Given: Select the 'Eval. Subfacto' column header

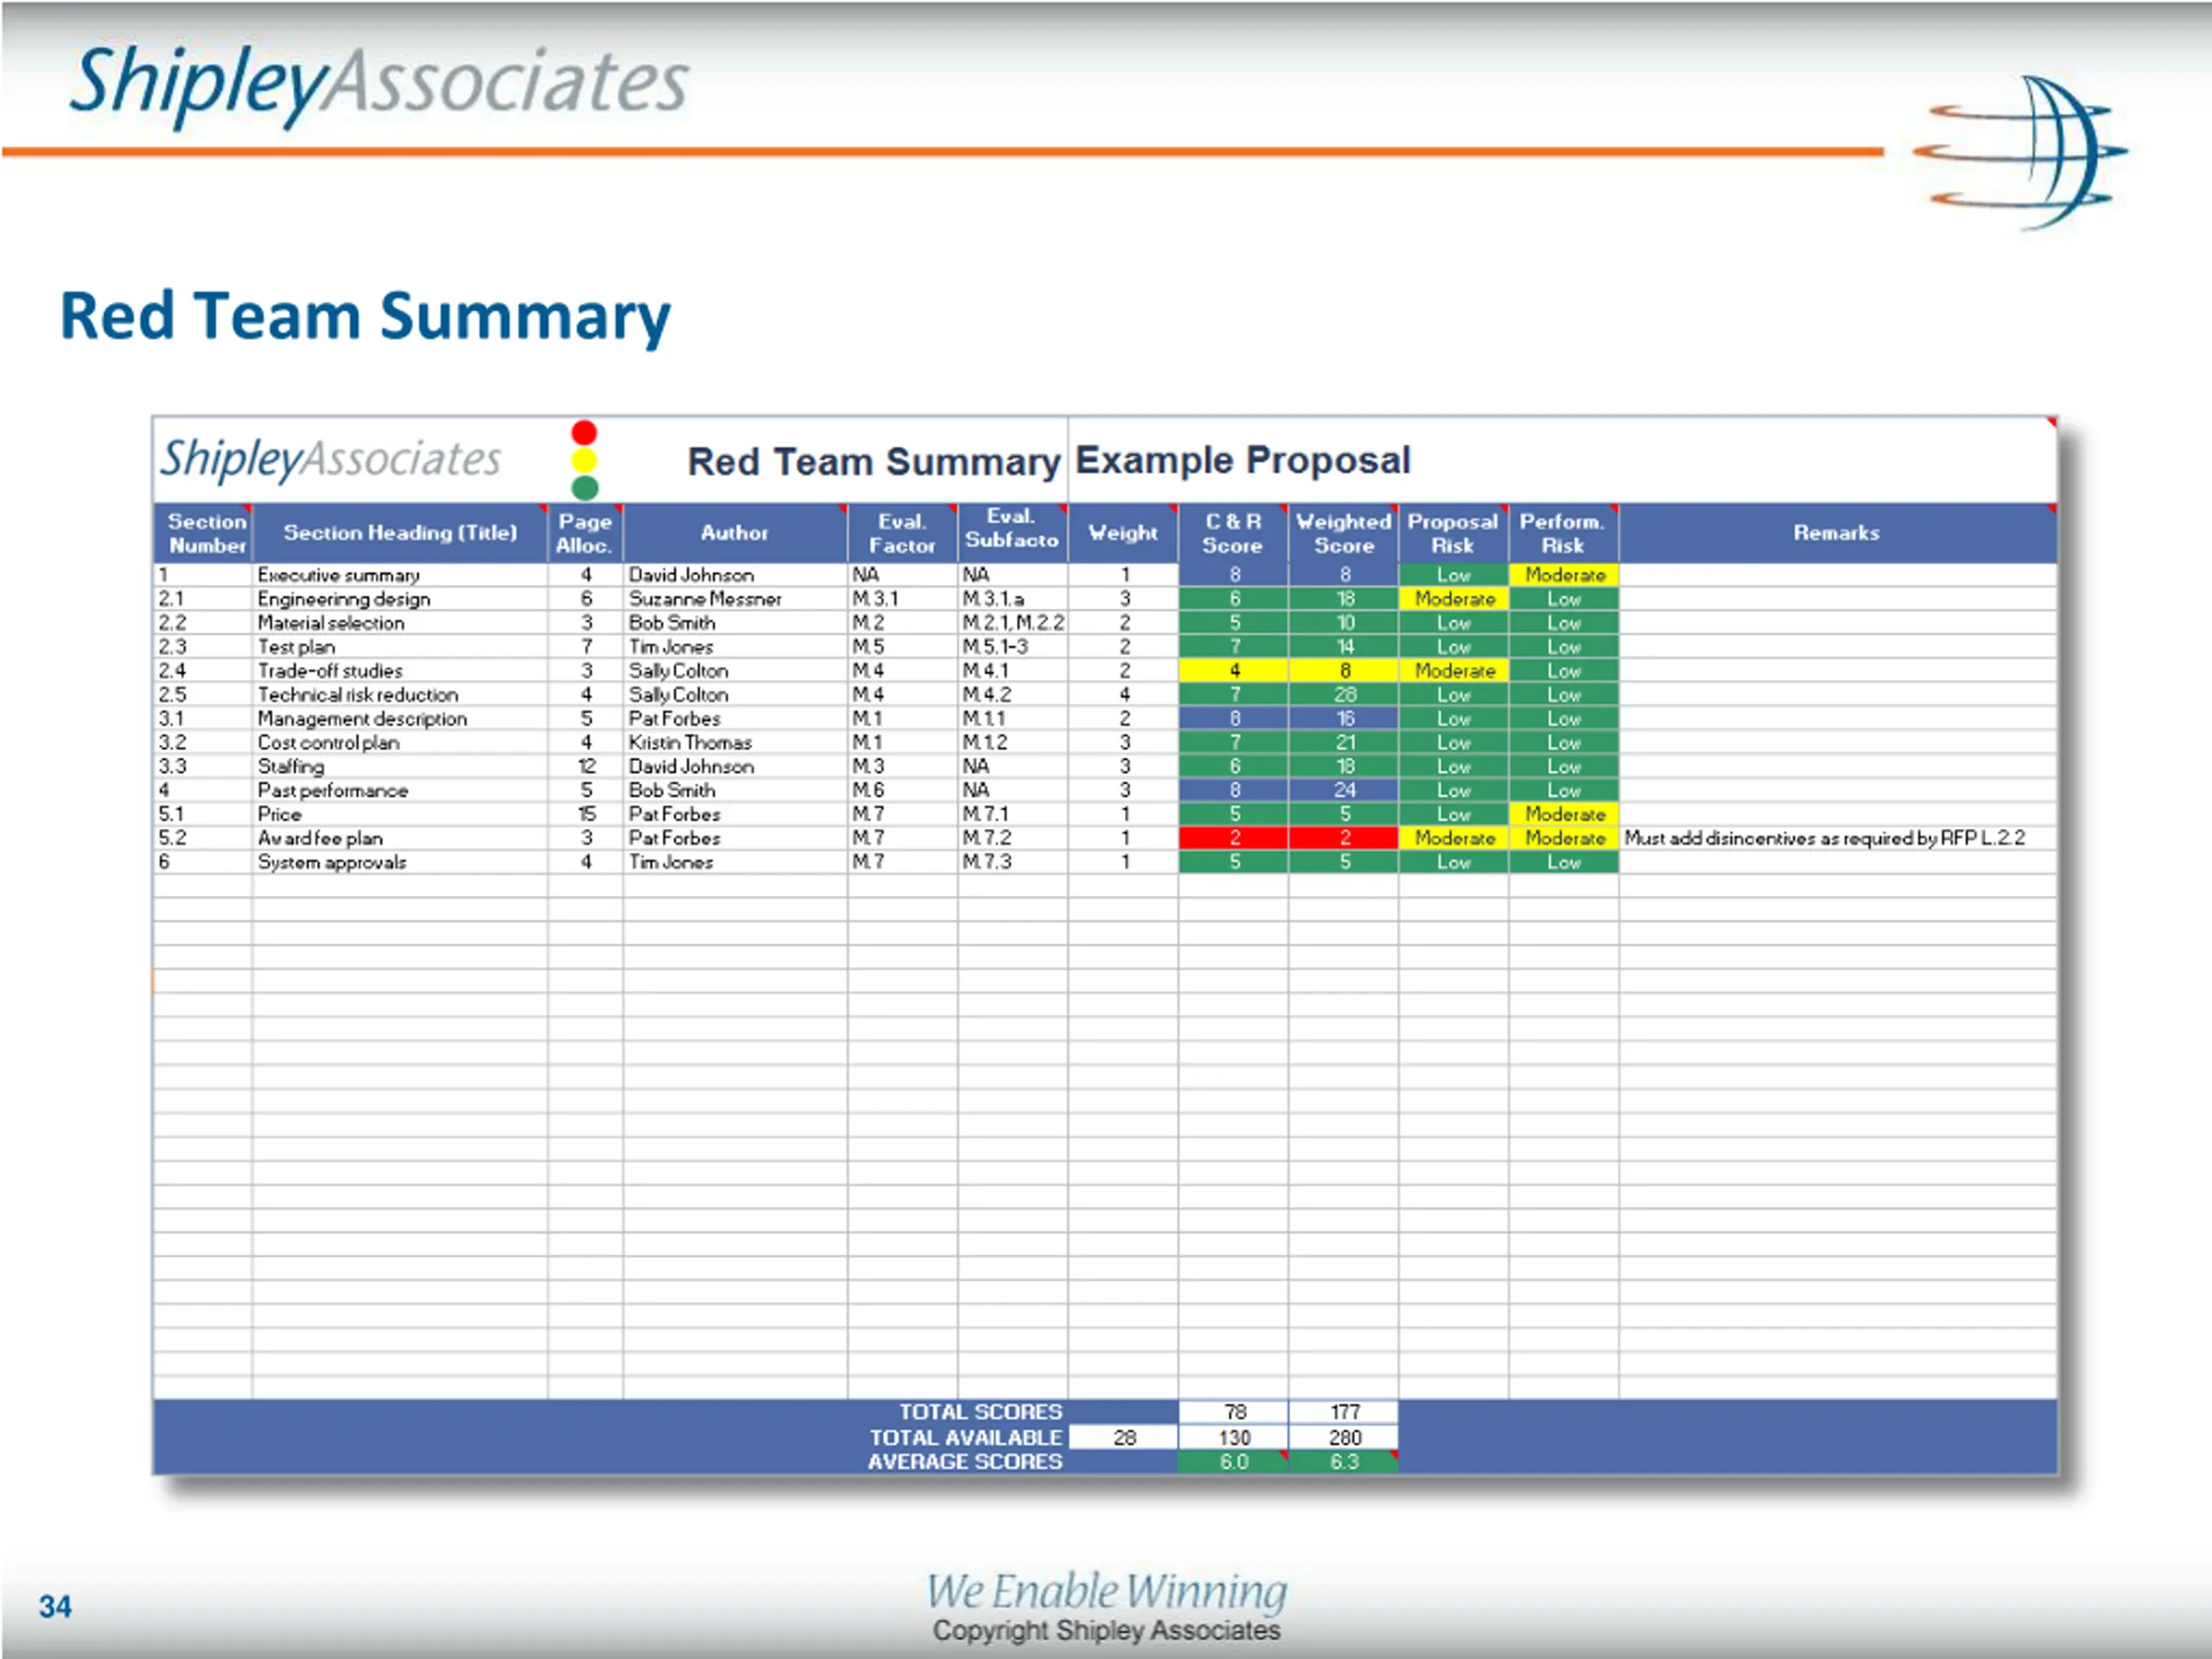Looking at the screenshot, I should (1012, 533).
